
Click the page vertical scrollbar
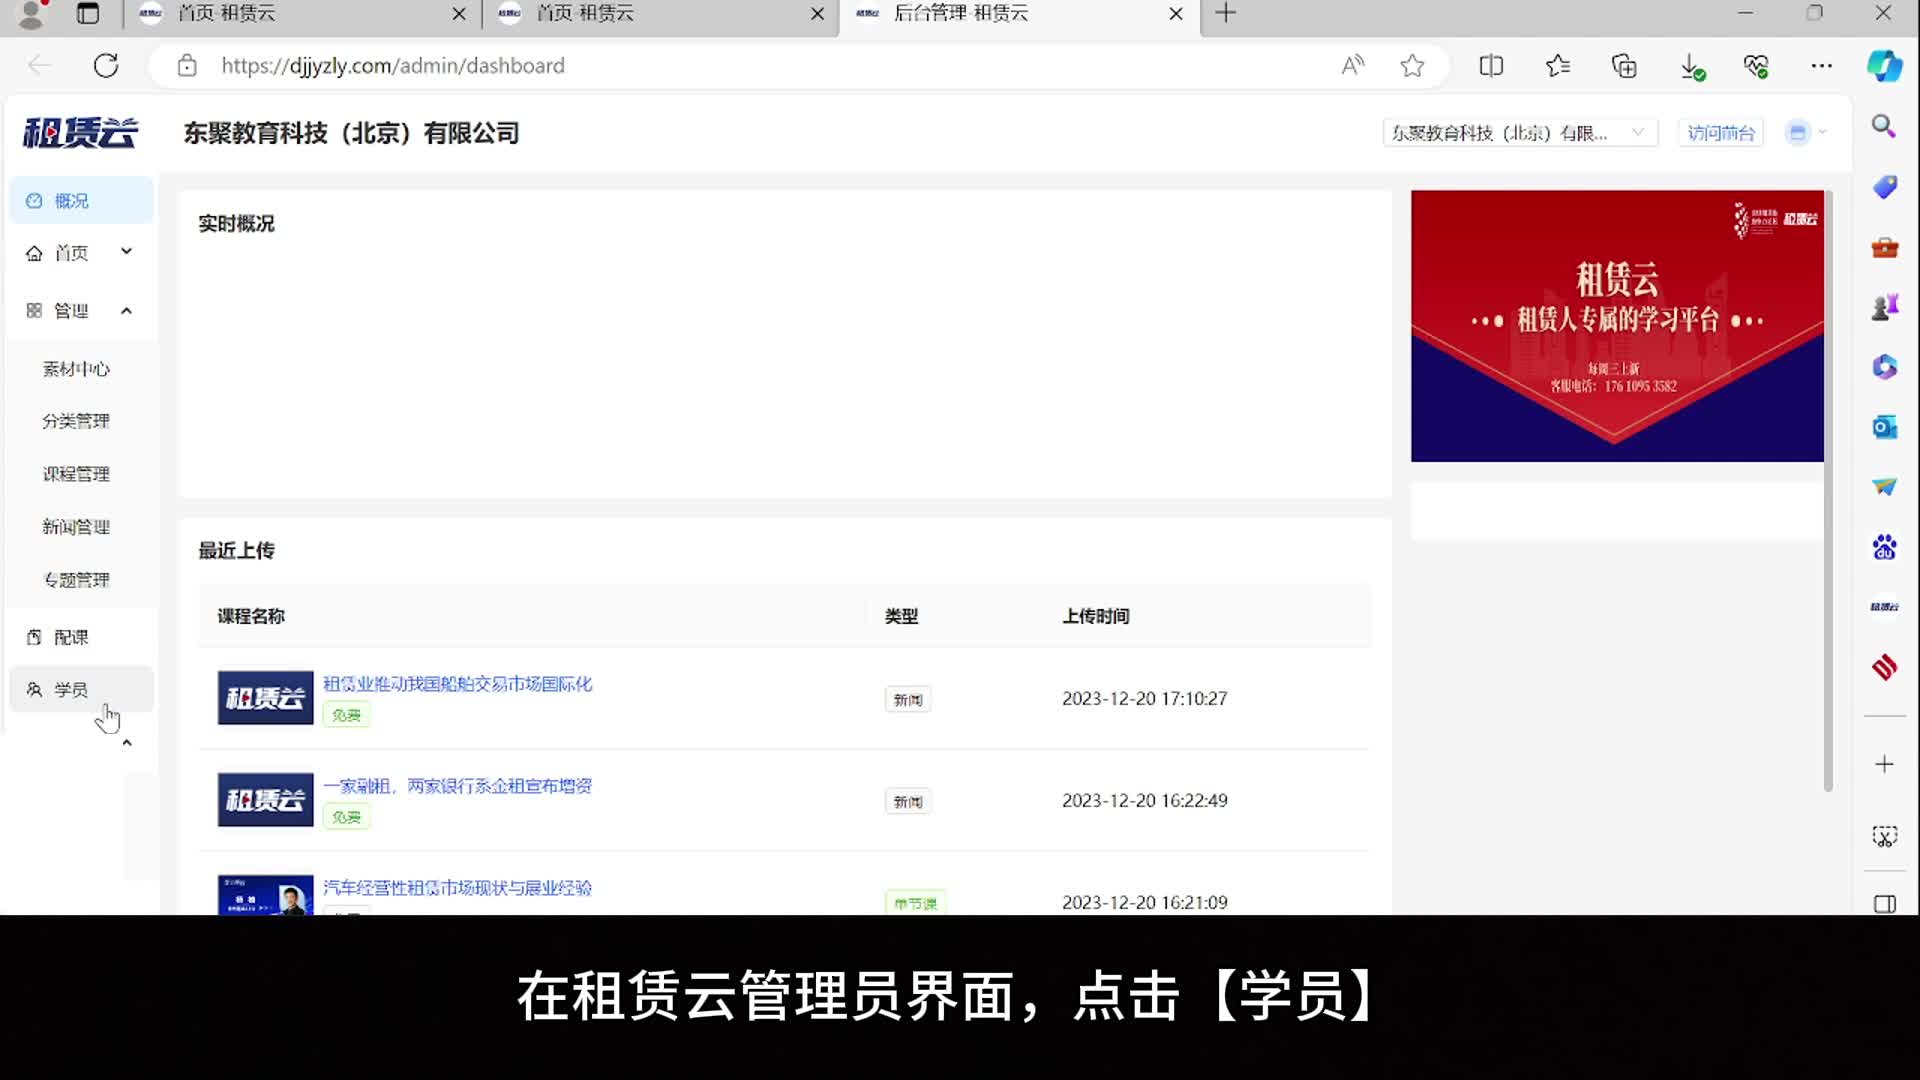click(x=1828, y=490)
